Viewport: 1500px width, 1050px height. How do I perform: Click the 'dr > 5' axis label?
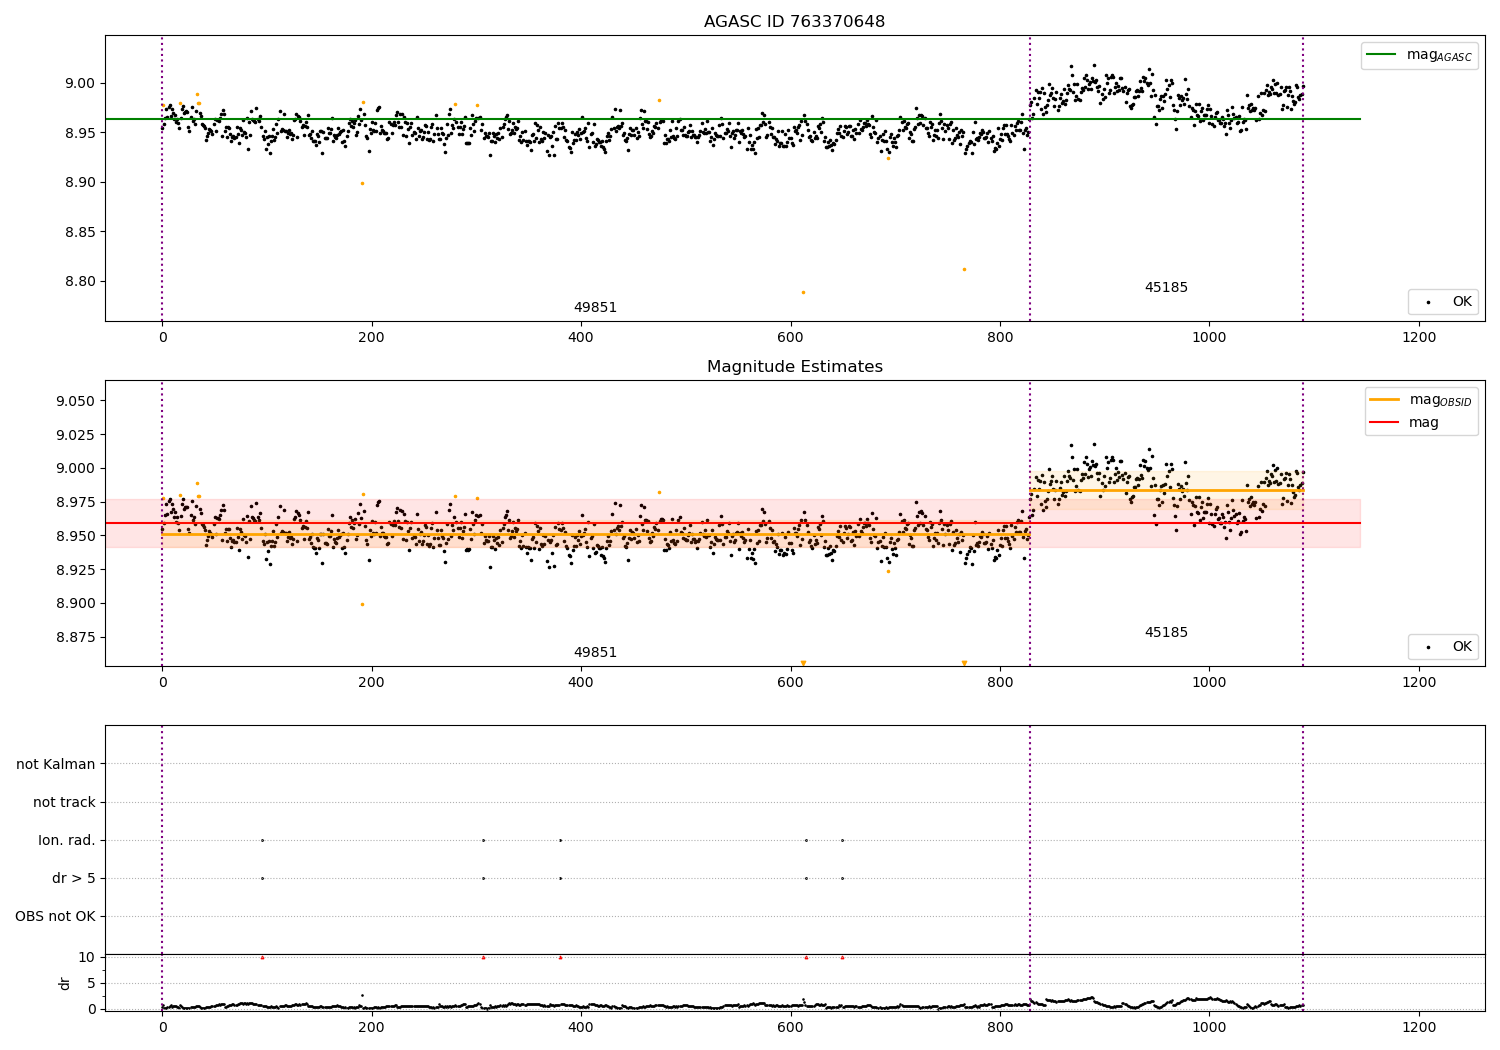tap(74, 879)
